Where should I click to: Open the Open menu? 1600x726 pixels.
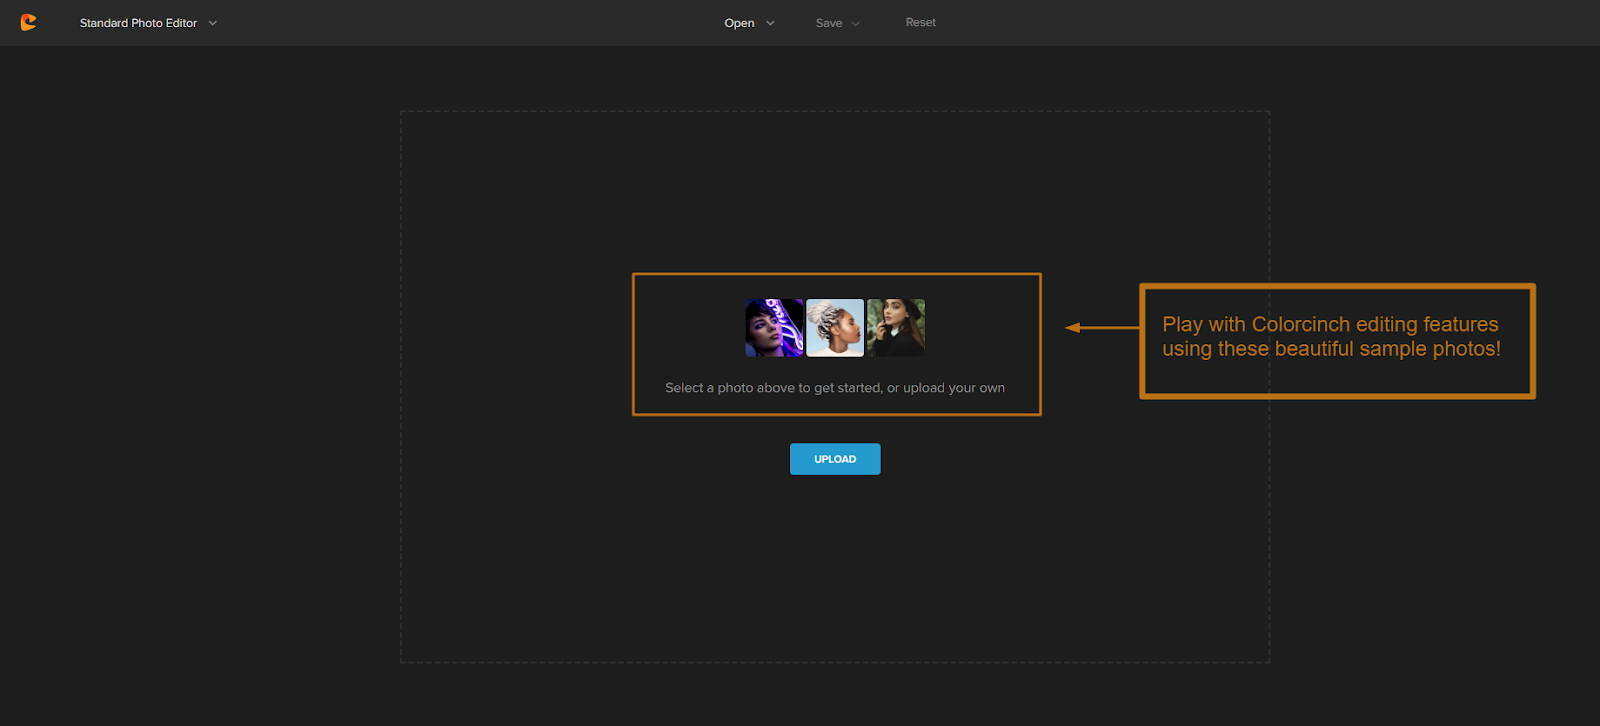[739, 23]
